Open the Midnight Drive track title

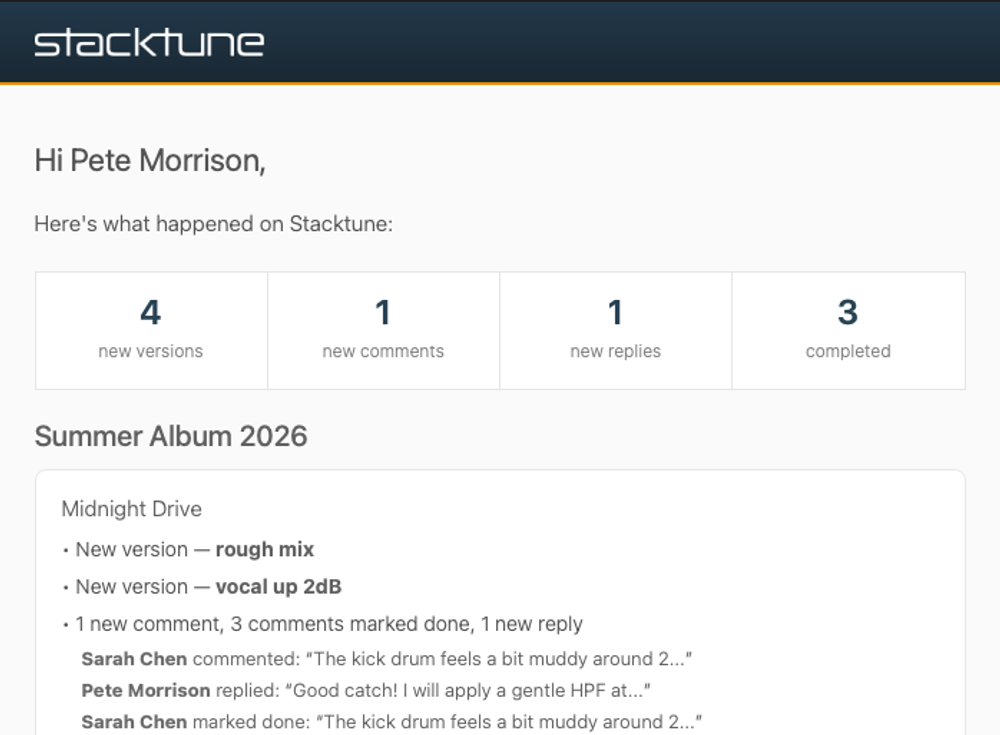click(x=131, y=509)
